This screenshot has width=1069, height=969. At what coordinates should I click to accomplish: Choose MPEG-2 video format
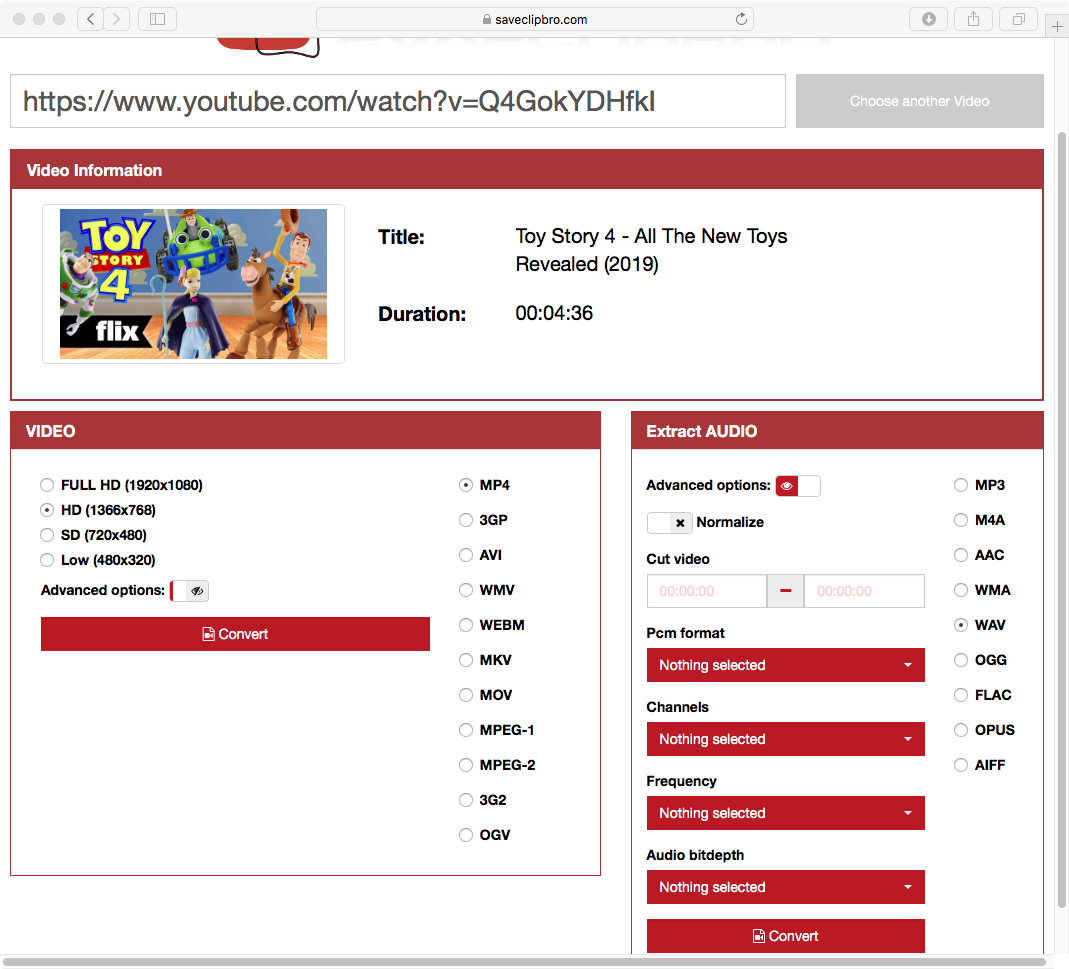(466, 765)
